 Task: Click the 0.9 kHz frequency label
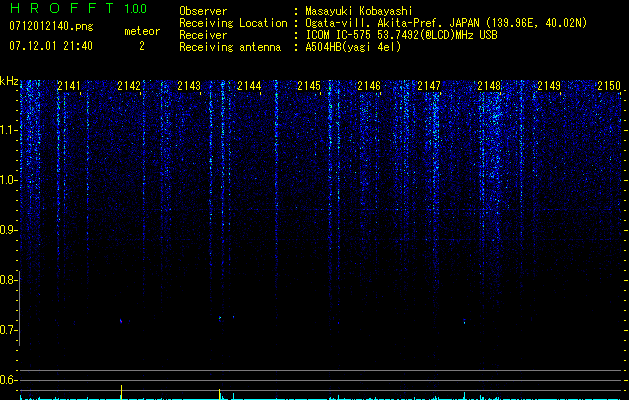pyautogui.click(x=7, y=230)
